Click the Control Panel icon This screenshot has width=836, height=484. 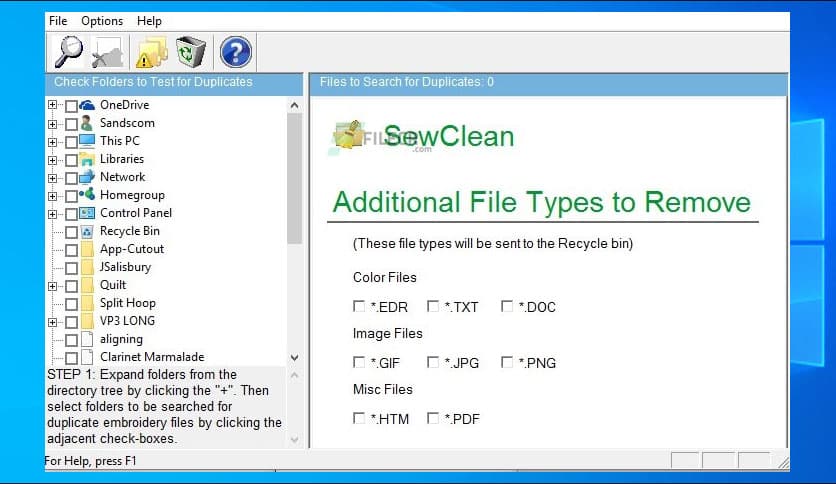click(x=87, y=213)
